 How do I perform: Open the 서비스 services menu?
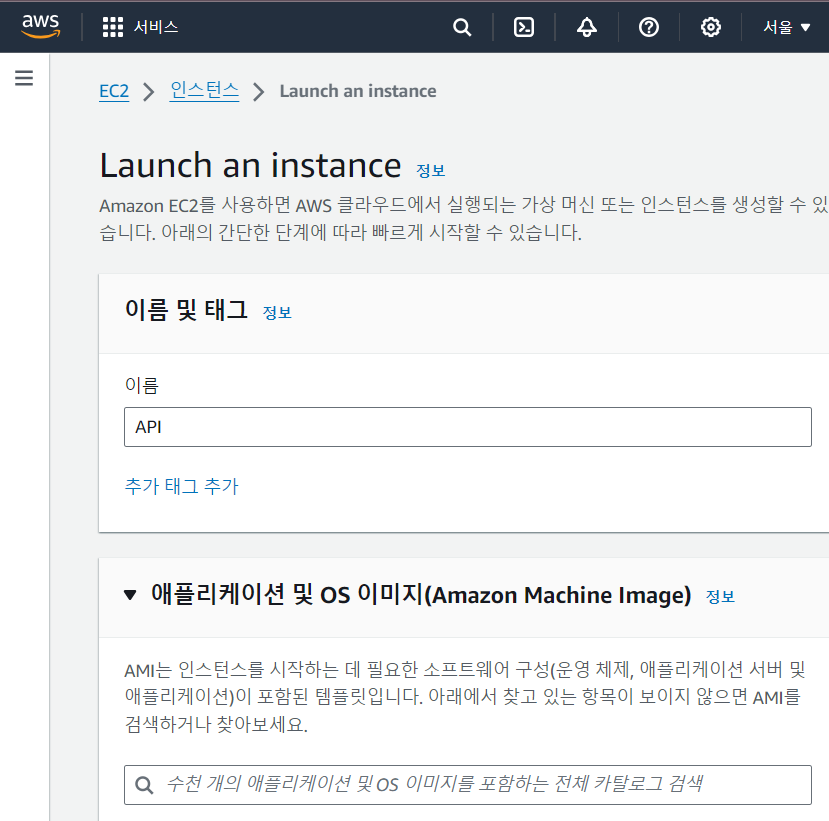tap(156, 27)
